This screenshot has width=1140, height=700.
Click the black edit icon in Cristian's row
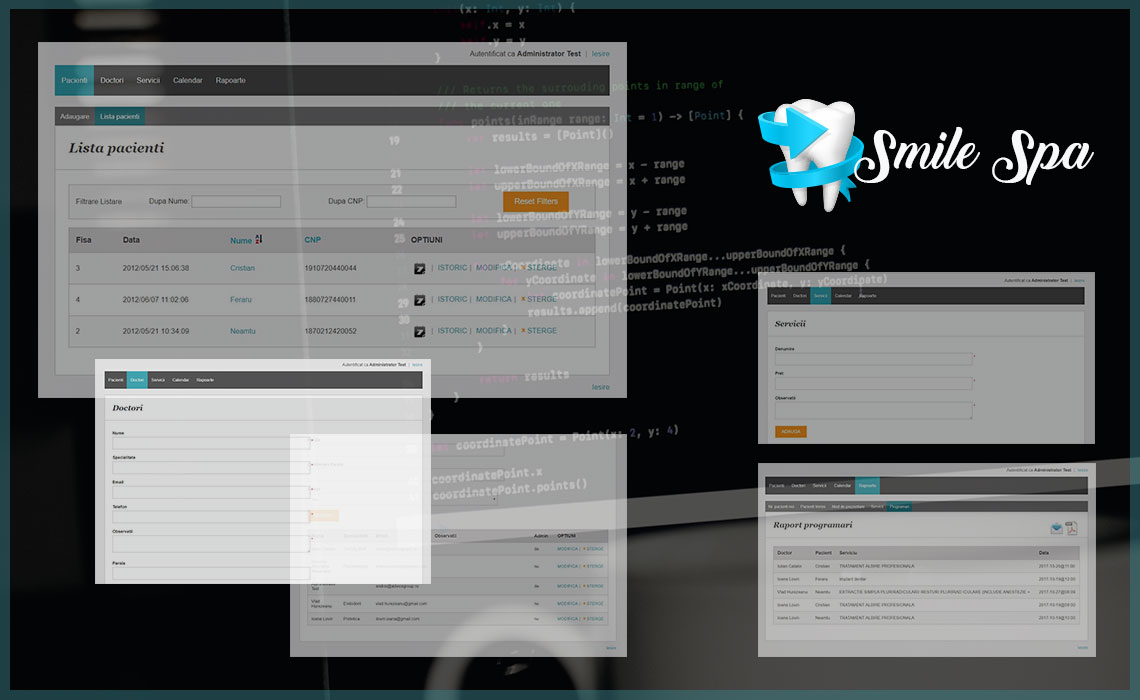click(420, 269)
